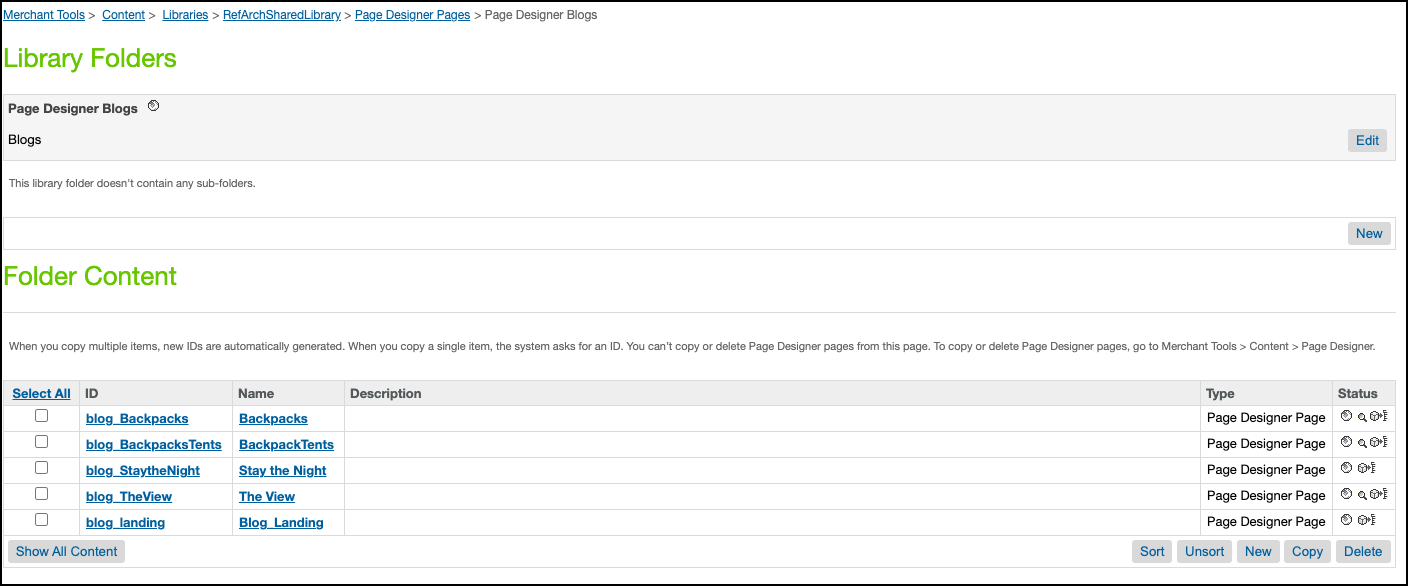Click the Select All column header link
1408x586 pixels.
(42, 394)
